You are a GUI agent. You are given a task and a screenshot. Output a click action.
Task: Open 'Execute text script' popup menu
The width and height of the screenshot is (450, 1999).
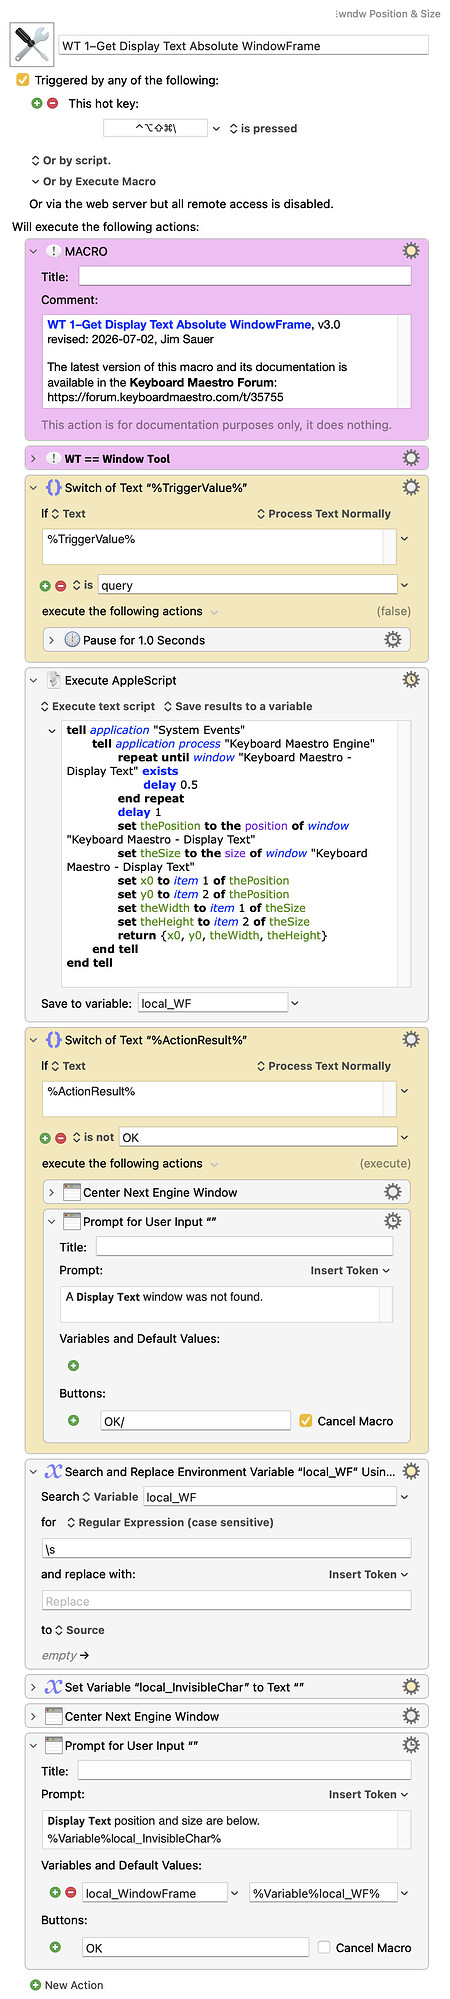98,706
